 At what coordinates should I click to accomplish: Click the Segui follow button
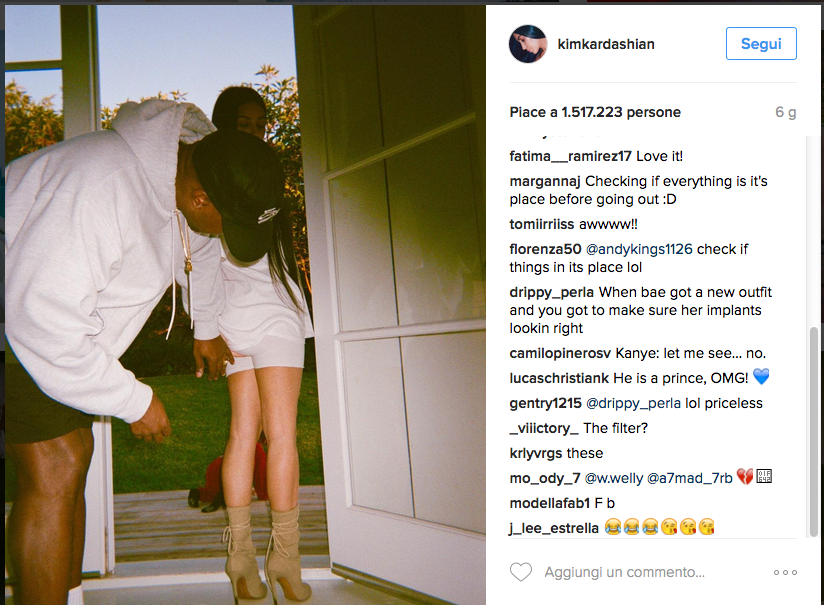click(761, 44)
